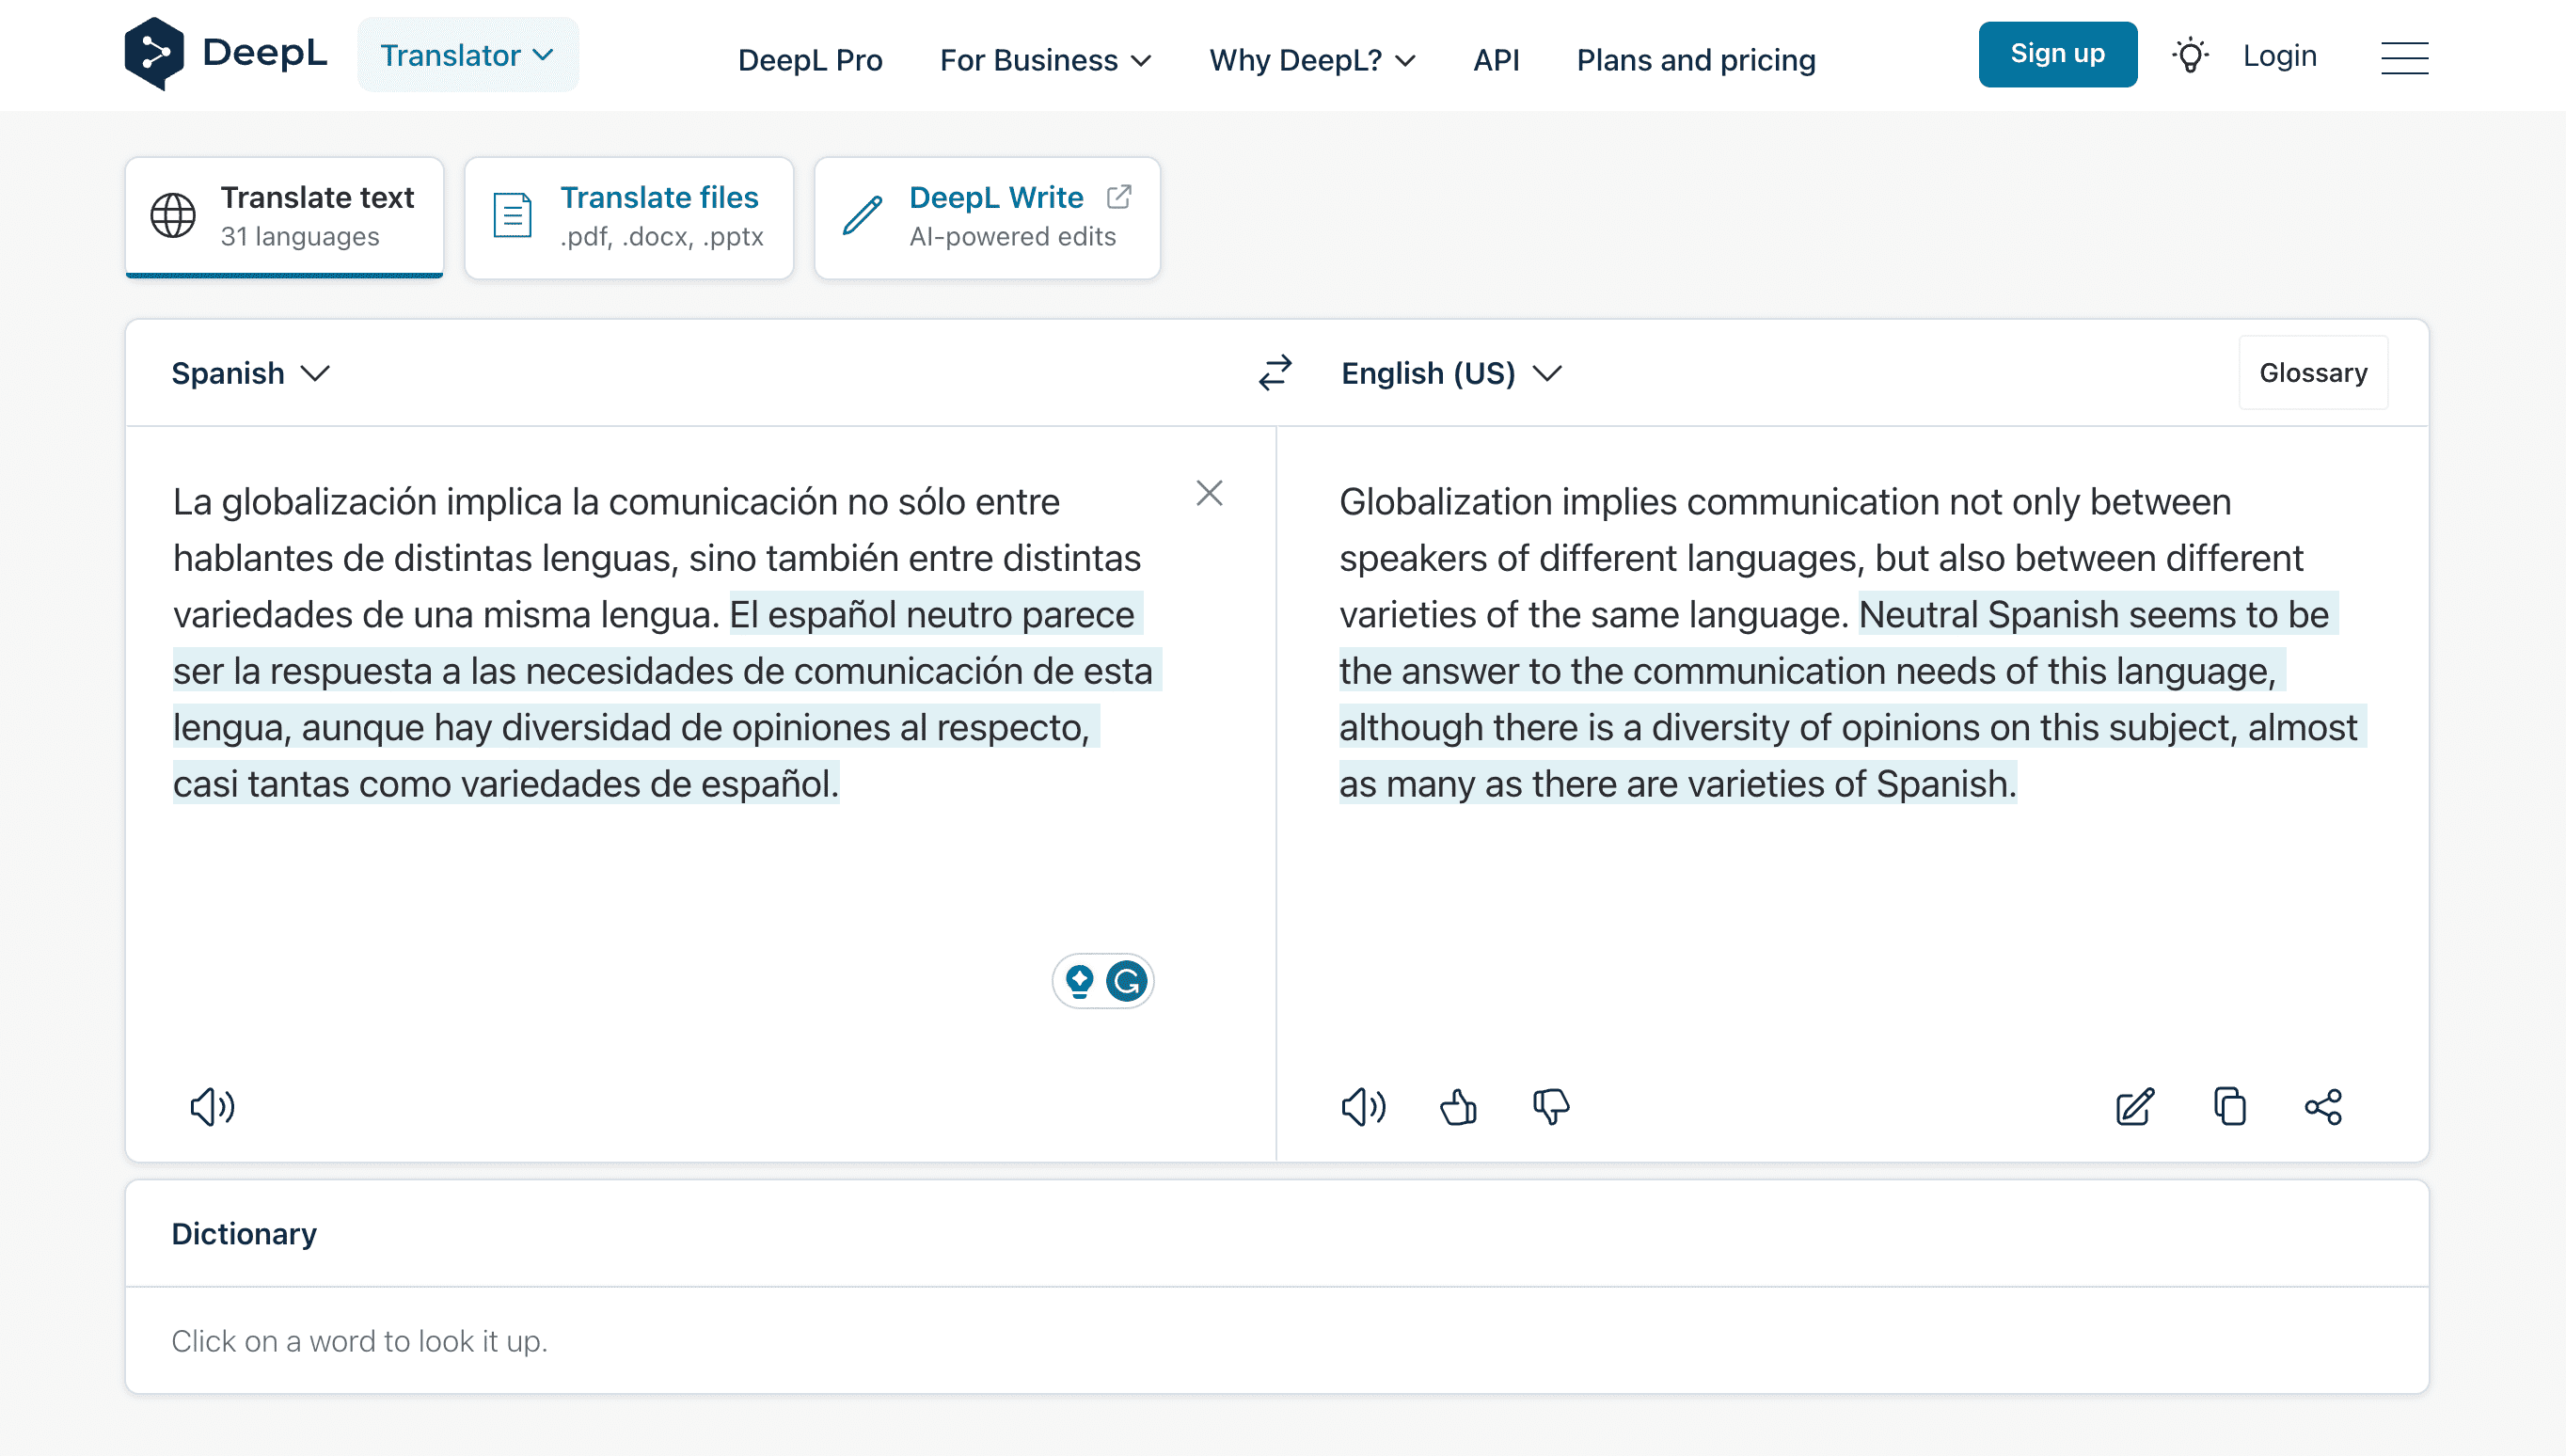Give thumbs up to translation

click(1458, 1106)
